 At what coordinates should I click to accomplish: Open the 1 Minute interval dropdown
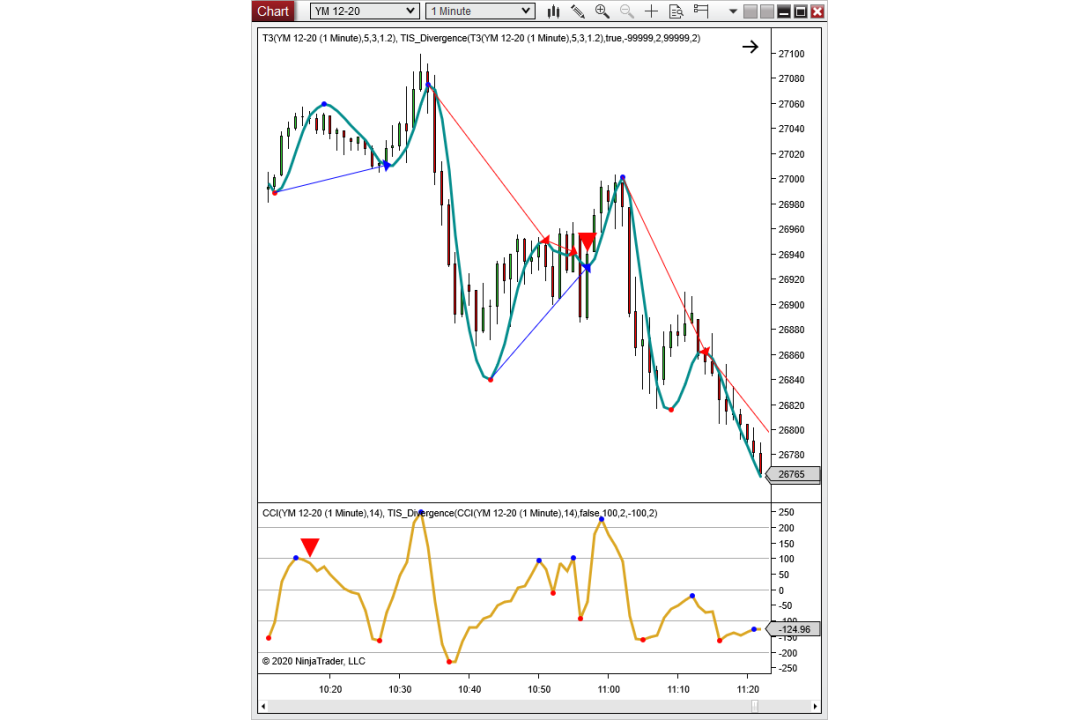click(x=480, y=11)
